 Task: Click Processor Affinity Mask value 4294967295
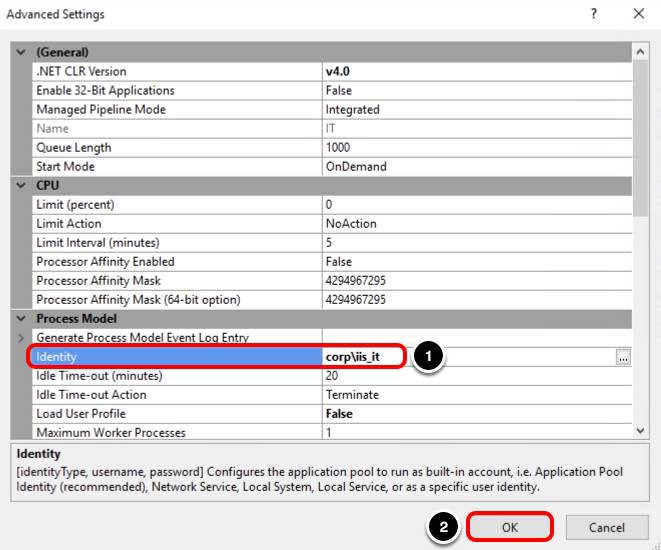click(477, 281)
